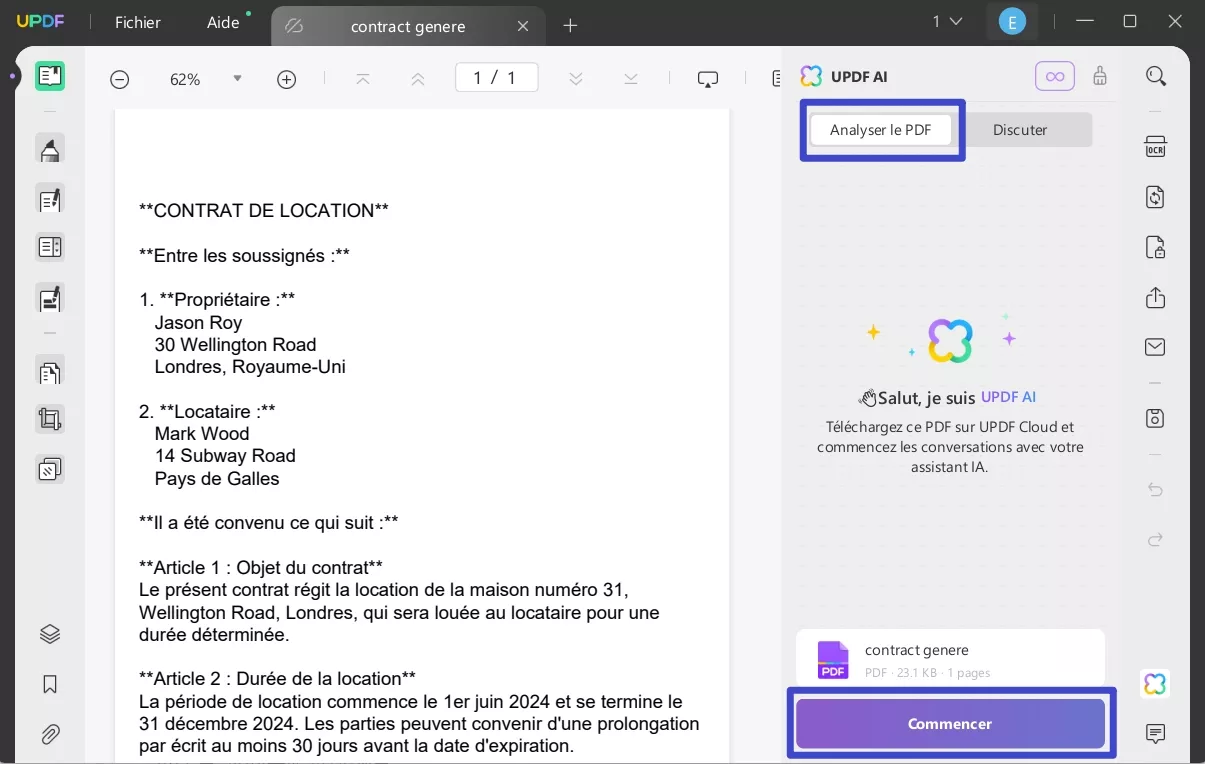Open the Protect PDF tool

pos(1155,247)
